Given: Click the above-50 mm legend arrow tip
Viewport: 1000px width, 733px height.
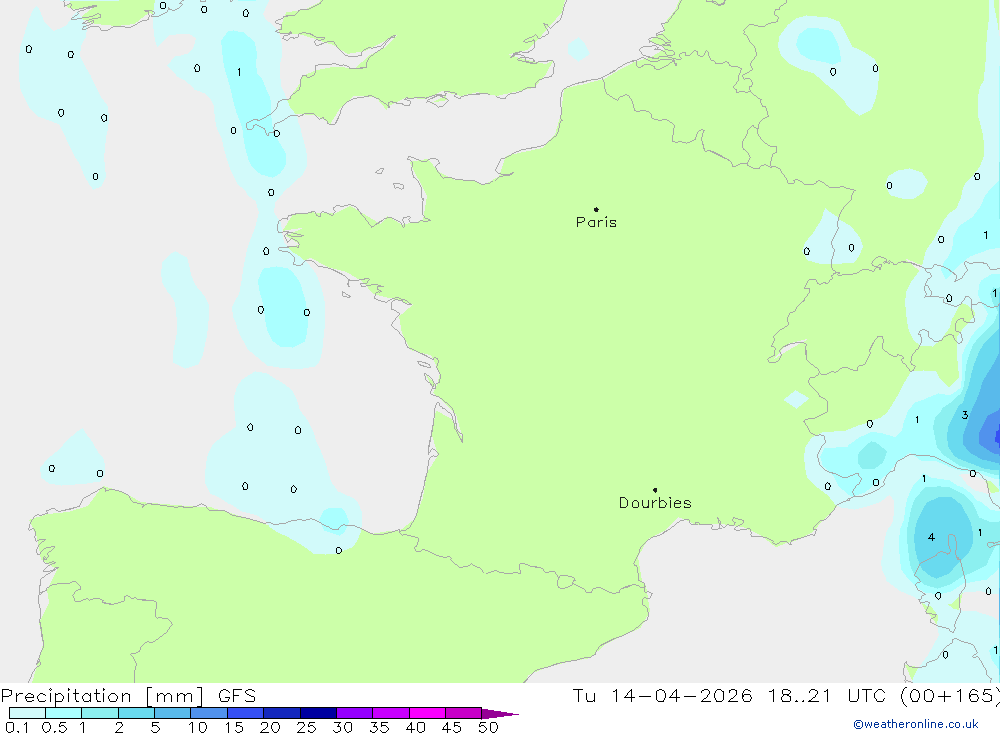Looking at the screenshot, I should point(501,714).
